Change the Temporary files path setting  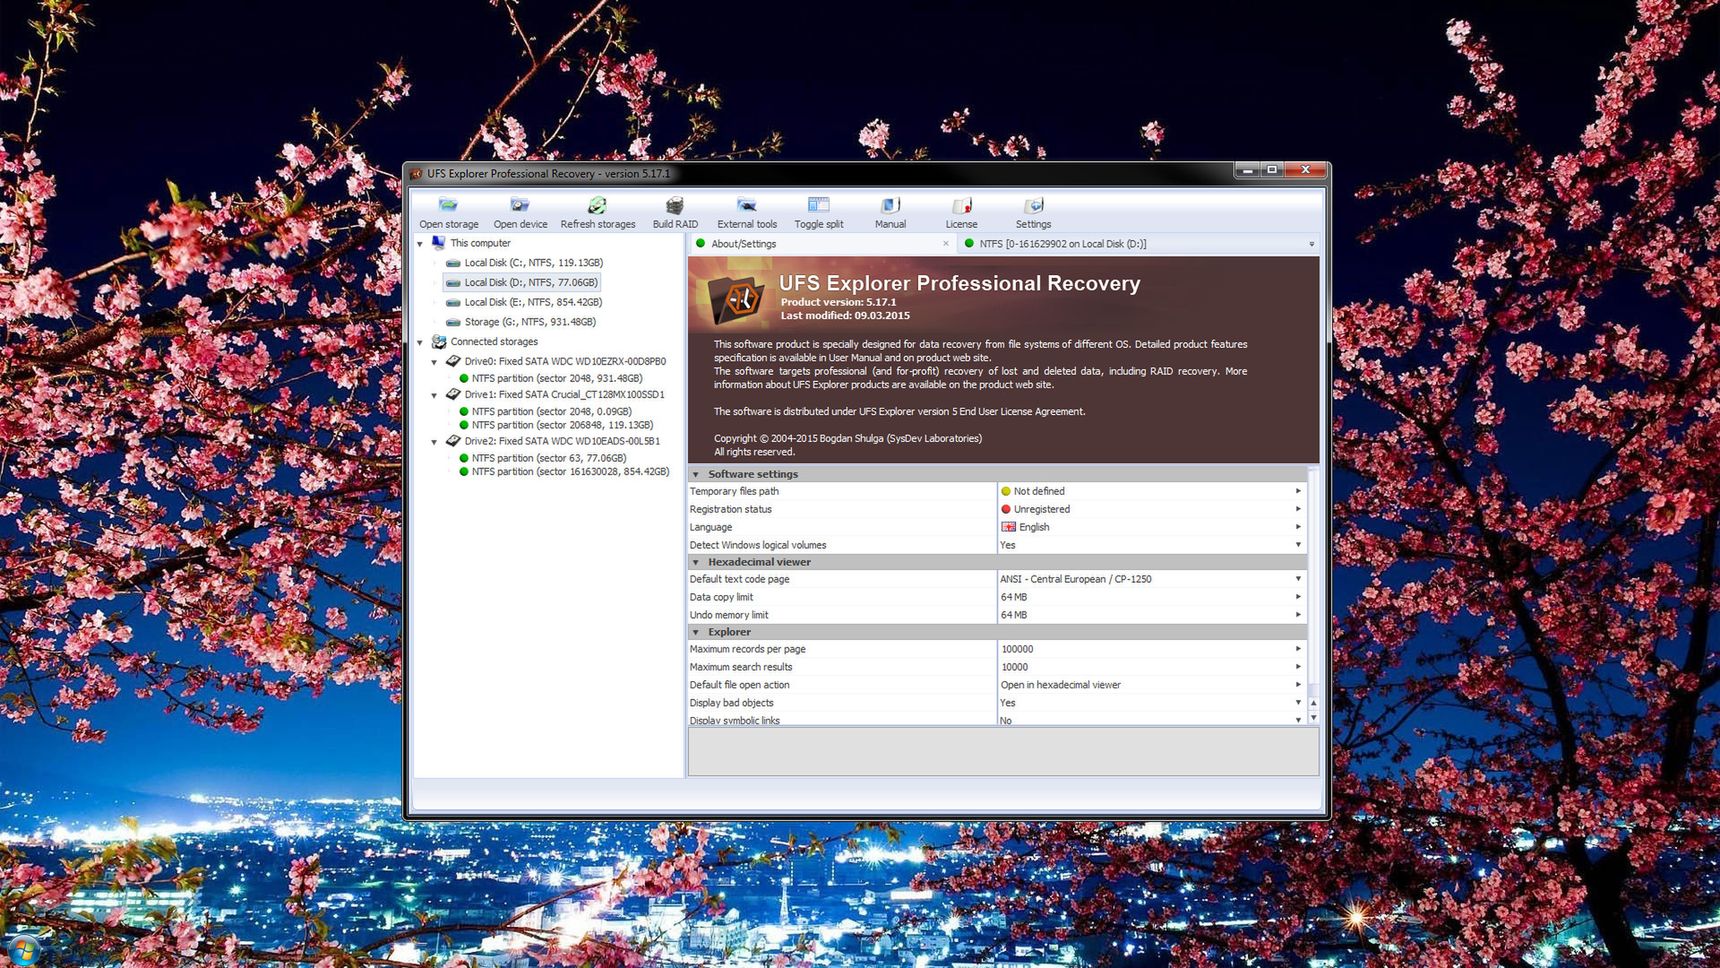(x=1298, y=491)
